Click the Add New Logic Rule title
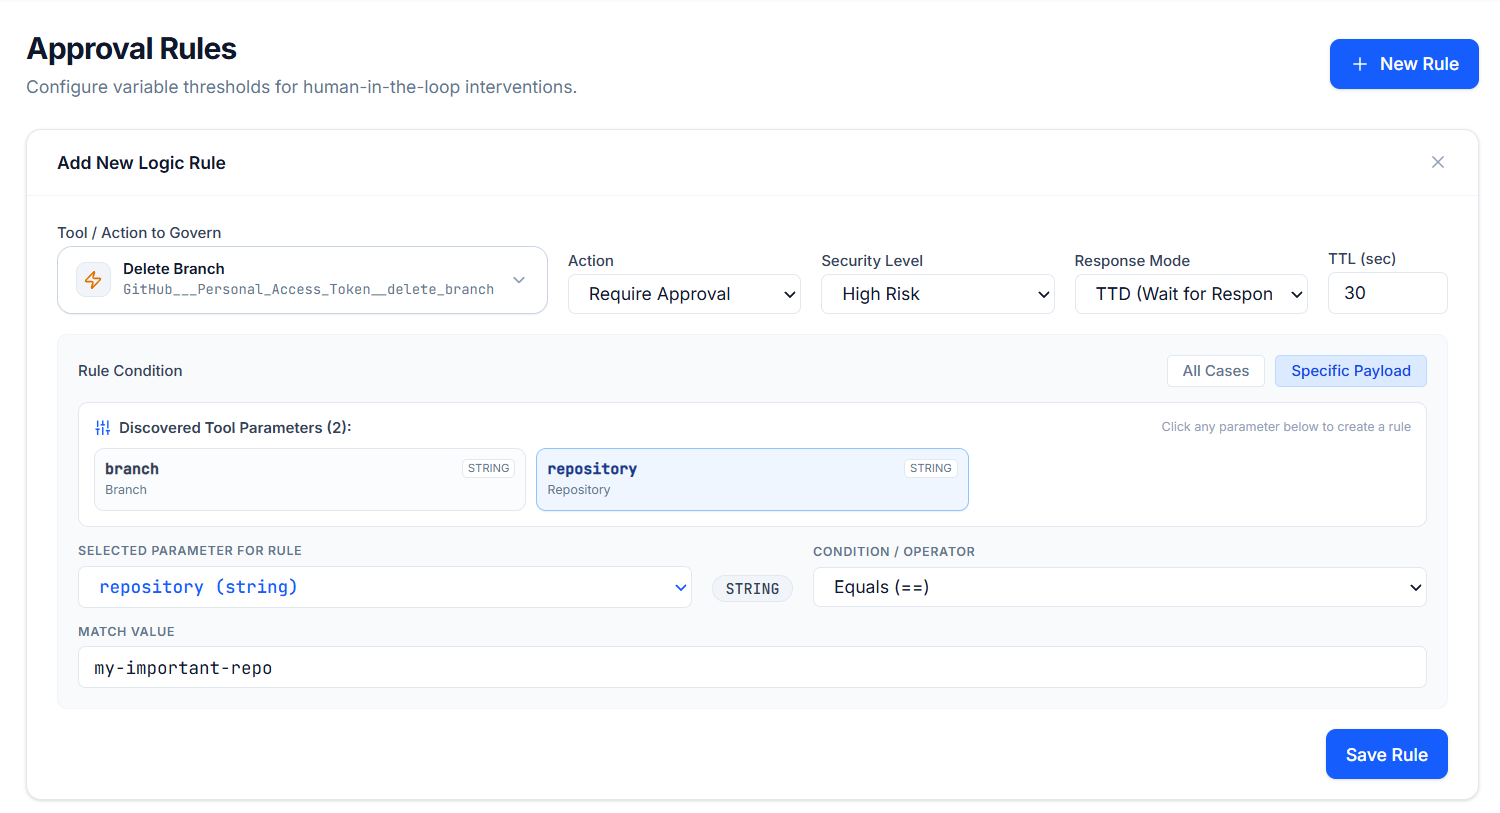The height and width of the screenshot is (813, 1500). (141, 163)
